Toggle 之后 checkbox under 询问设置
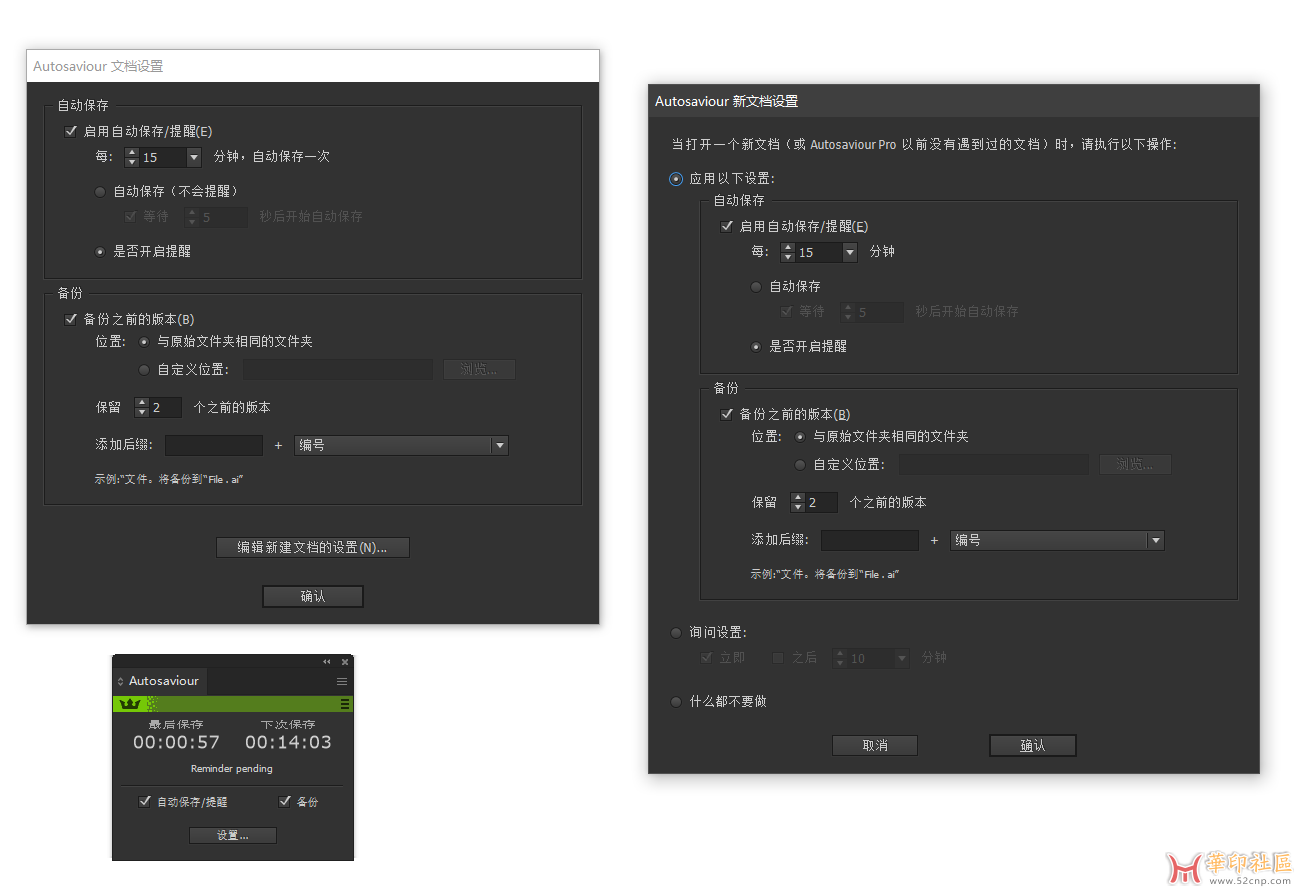 [778, 658]
